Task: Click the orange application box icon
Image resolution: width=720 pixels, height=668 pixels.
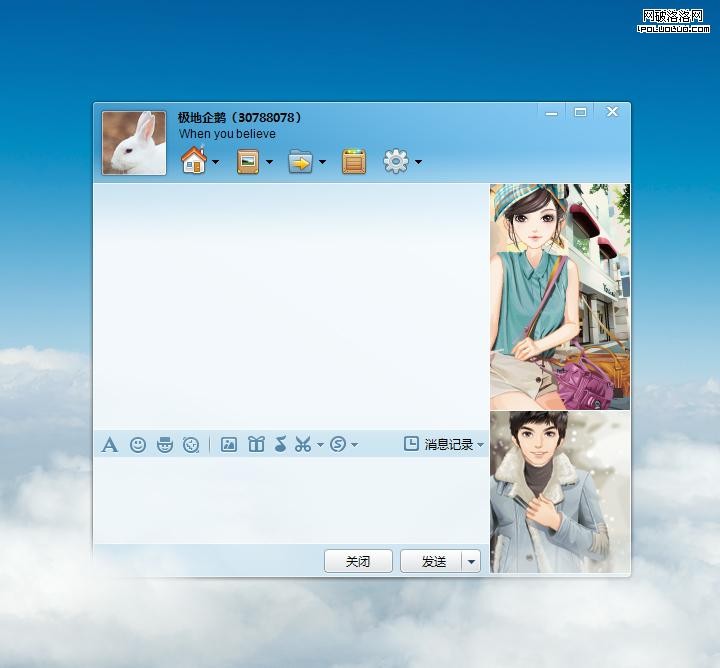Action: [x=354, y=161]
